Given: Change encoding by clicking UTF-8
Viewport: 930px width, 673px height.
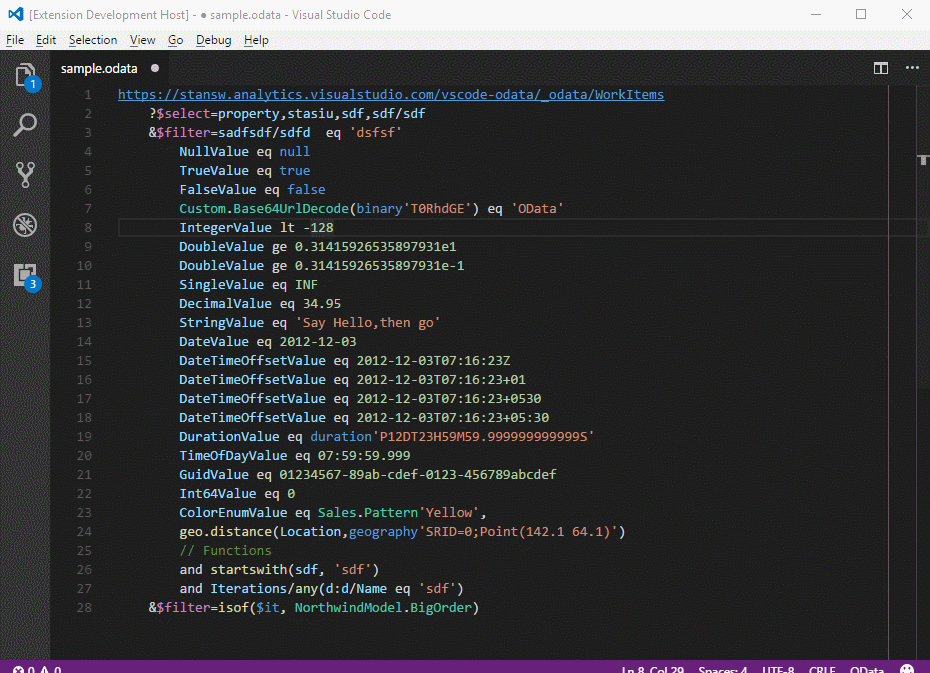Looking at the screenshot, I should click(x=778, y=668).
